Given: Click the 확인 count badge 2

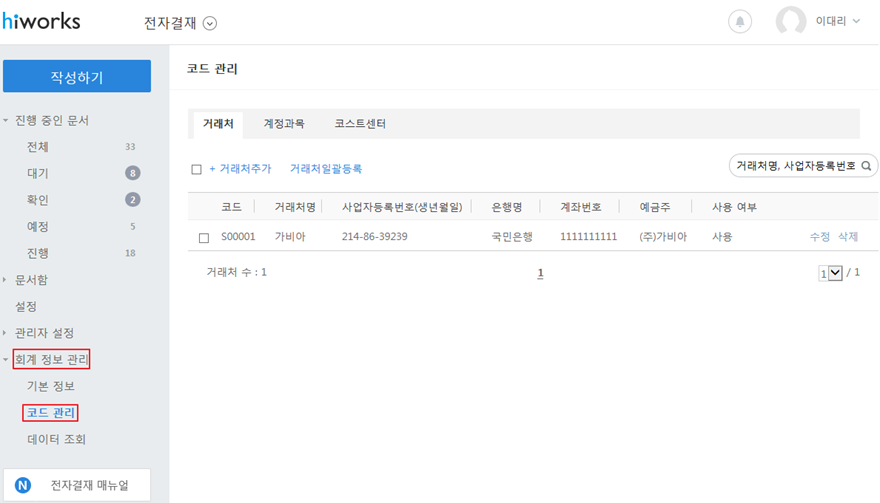Looking at the screenshot, I should tap(132, 199).
